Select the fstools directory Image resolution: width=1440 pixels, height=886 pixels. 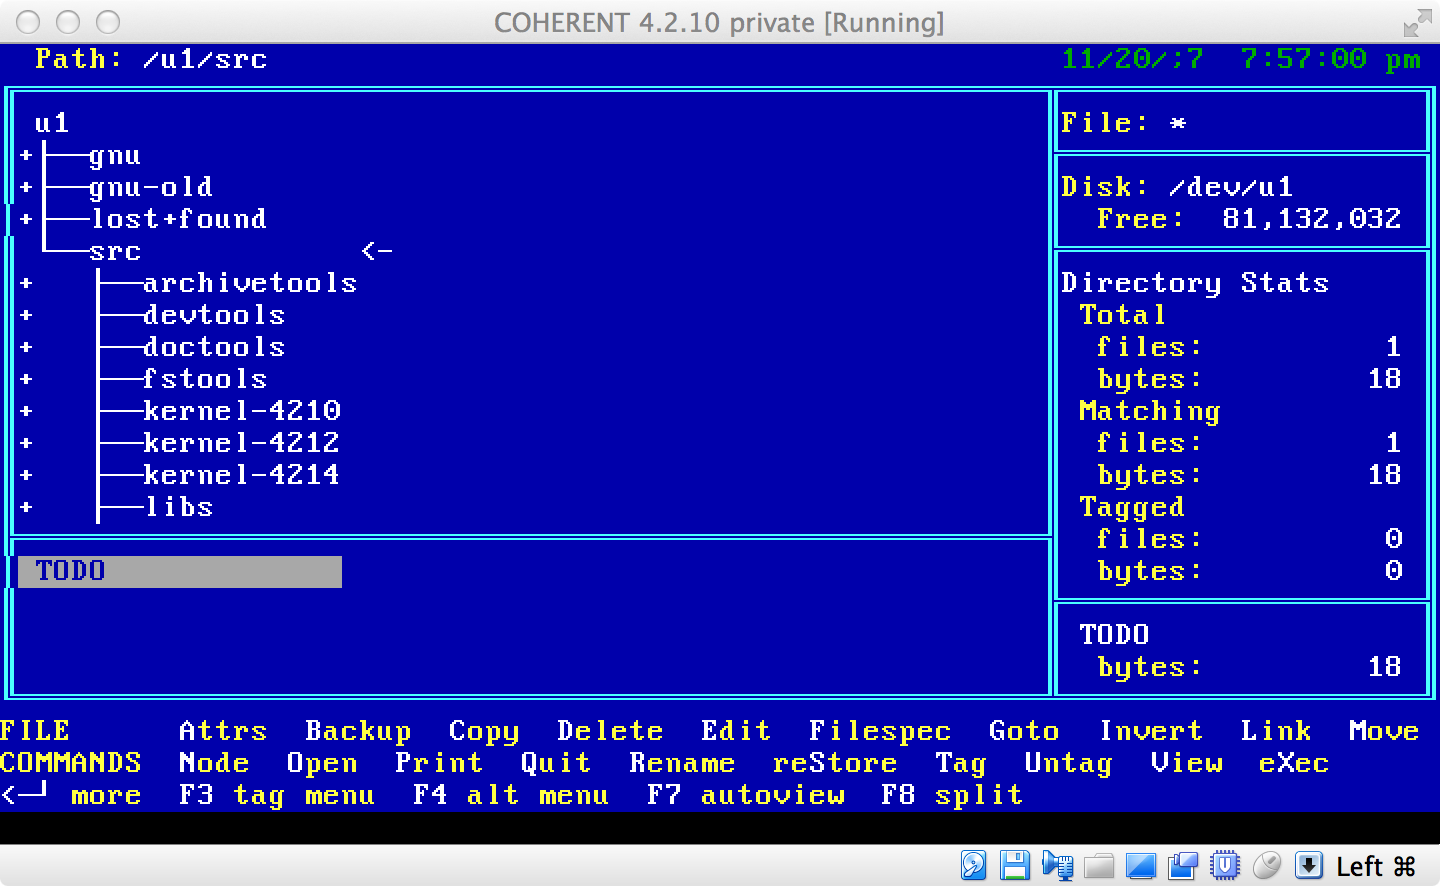205,379
